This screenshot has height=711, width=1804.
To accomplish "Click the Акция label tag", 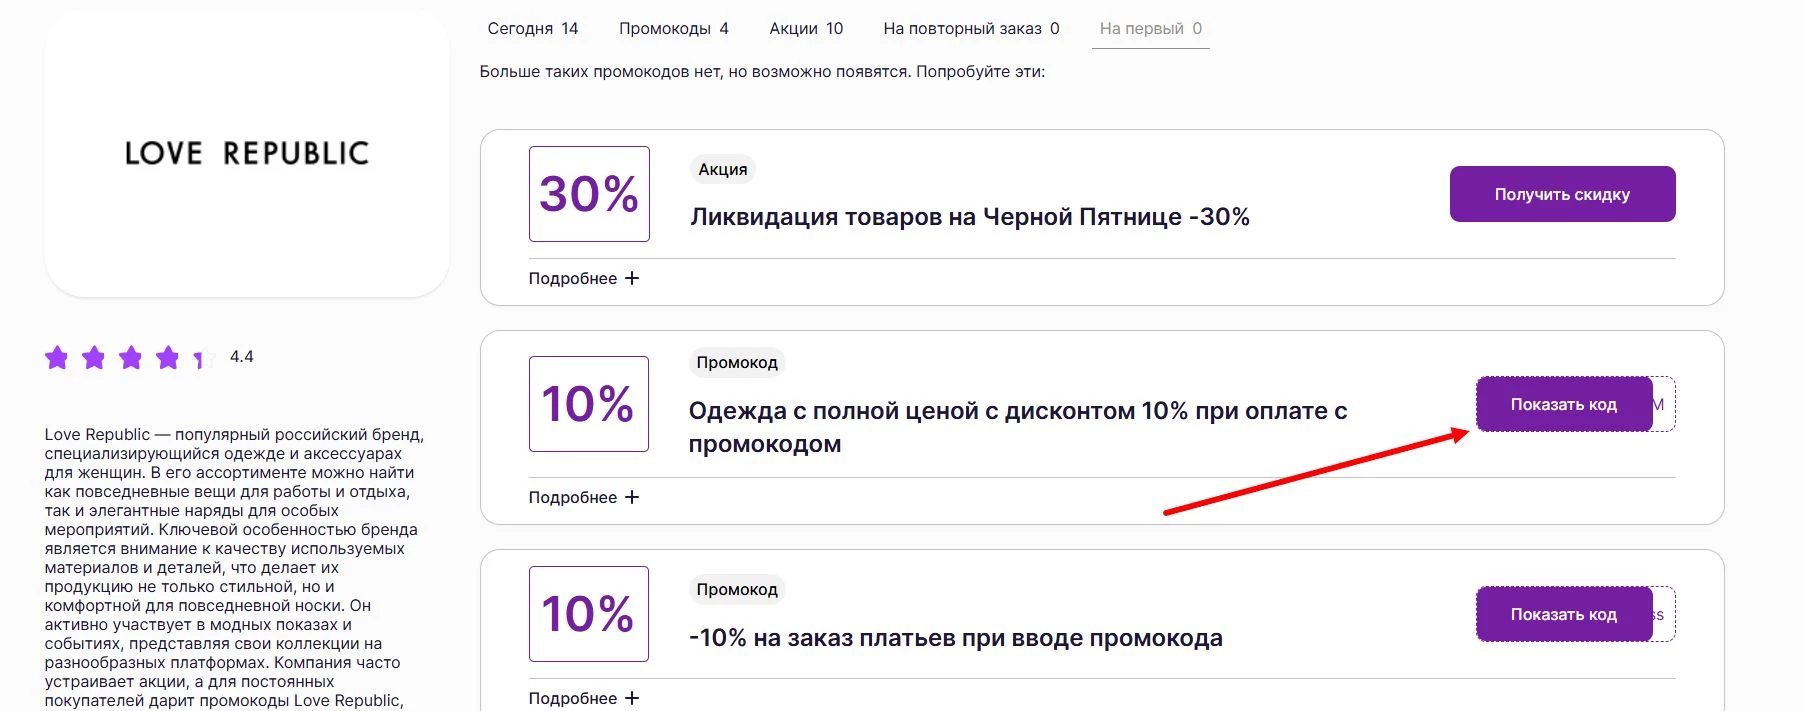I will 723,169.
